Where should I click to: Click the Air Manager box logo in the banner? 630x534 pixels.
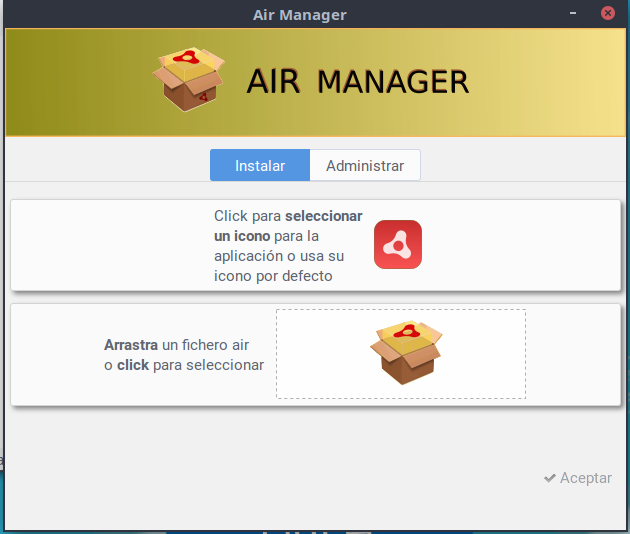pyautogui.click(x=188, y=79)
